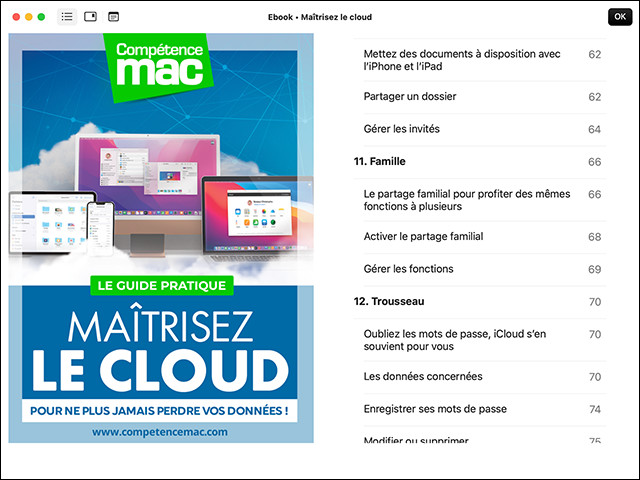Image resolution: width=640 pixels, height=480 pixels.
Task: Open chapter '11. Famille'
Action: tap(480, 162)
